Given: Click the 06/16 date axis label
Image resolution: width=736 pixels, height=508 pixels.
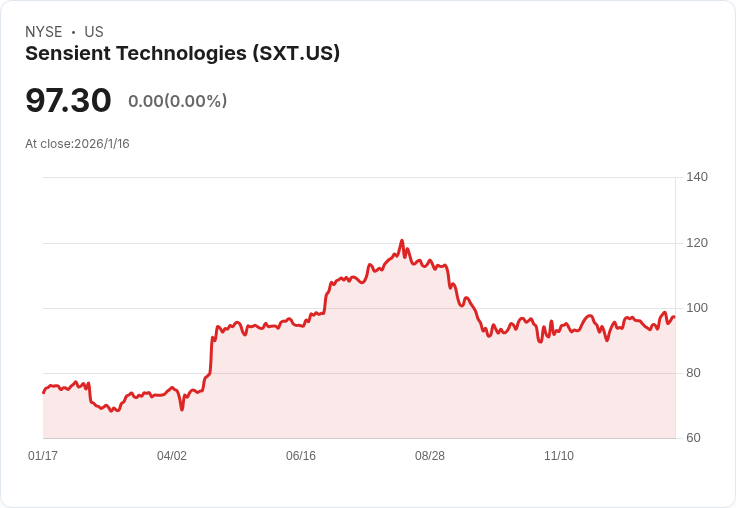Looking at the screenshot, I should click(x=301, y=455).
